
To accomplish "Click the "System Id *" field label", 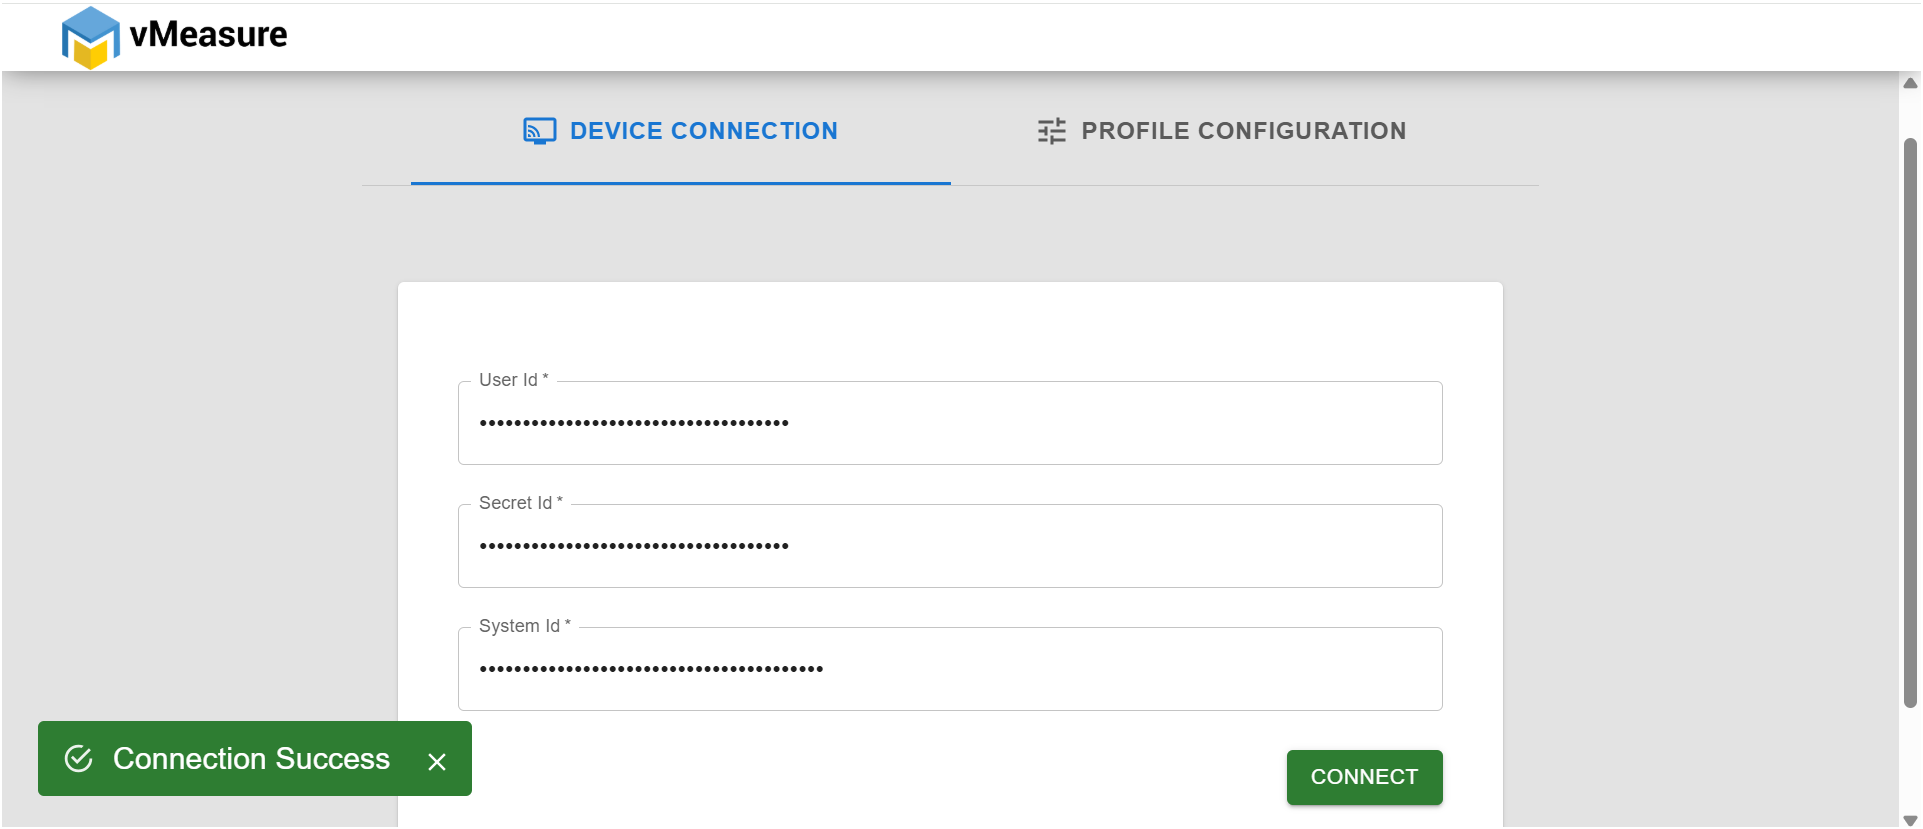I will coord(524,626).
